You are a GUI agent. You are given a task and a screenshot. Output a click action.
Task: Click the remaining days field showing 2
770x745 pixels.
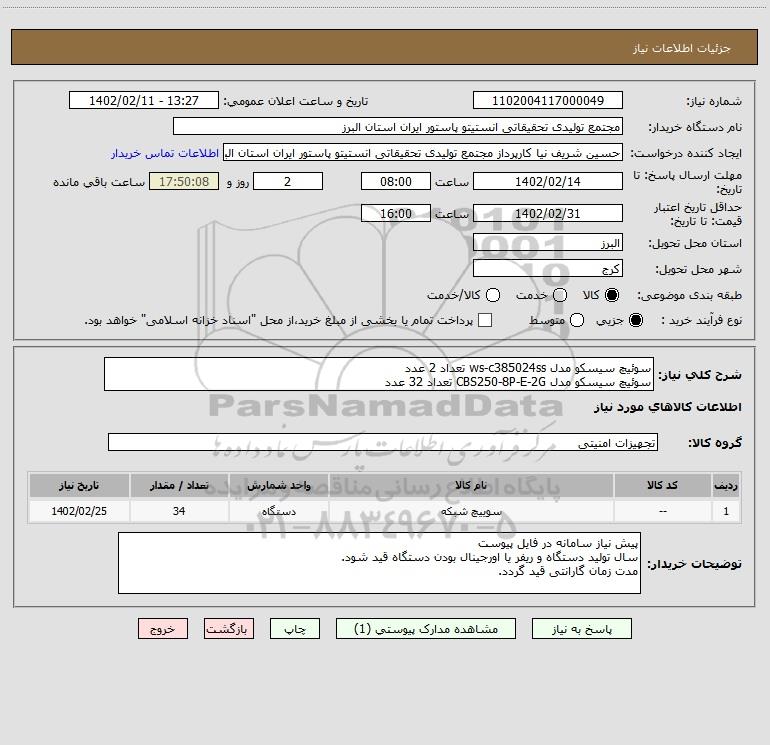pos(288,181)
